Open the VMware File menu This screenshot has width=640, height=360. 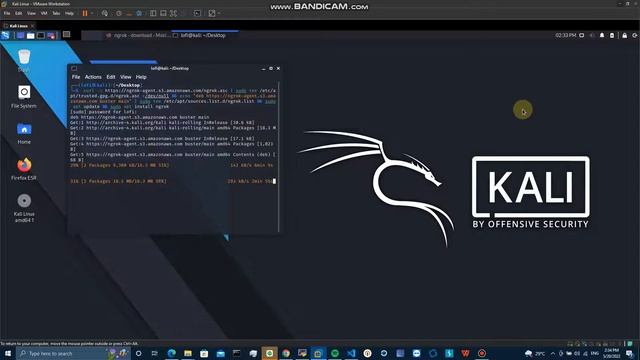(7, 13)
